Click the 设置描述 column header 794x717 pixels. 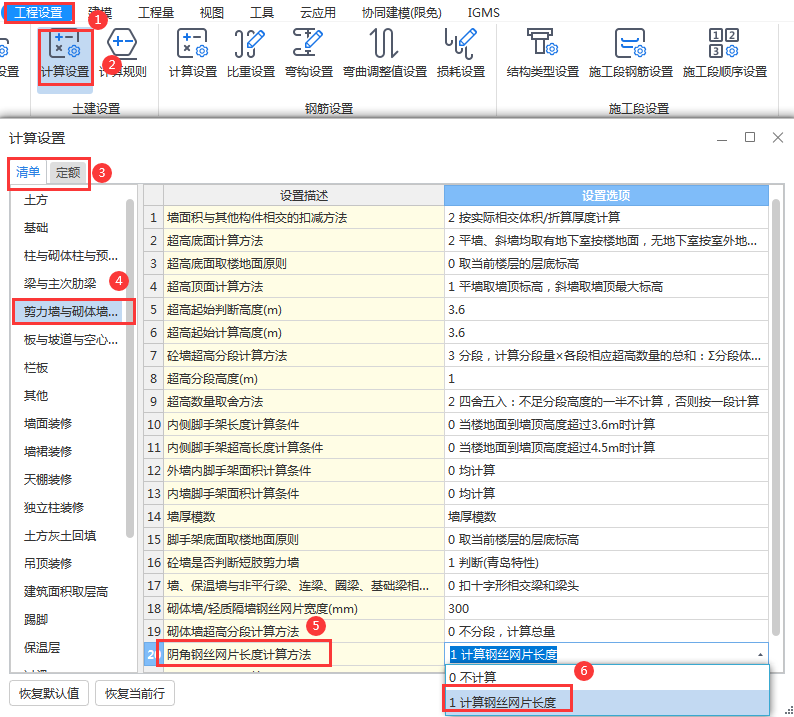click(304, 195)
